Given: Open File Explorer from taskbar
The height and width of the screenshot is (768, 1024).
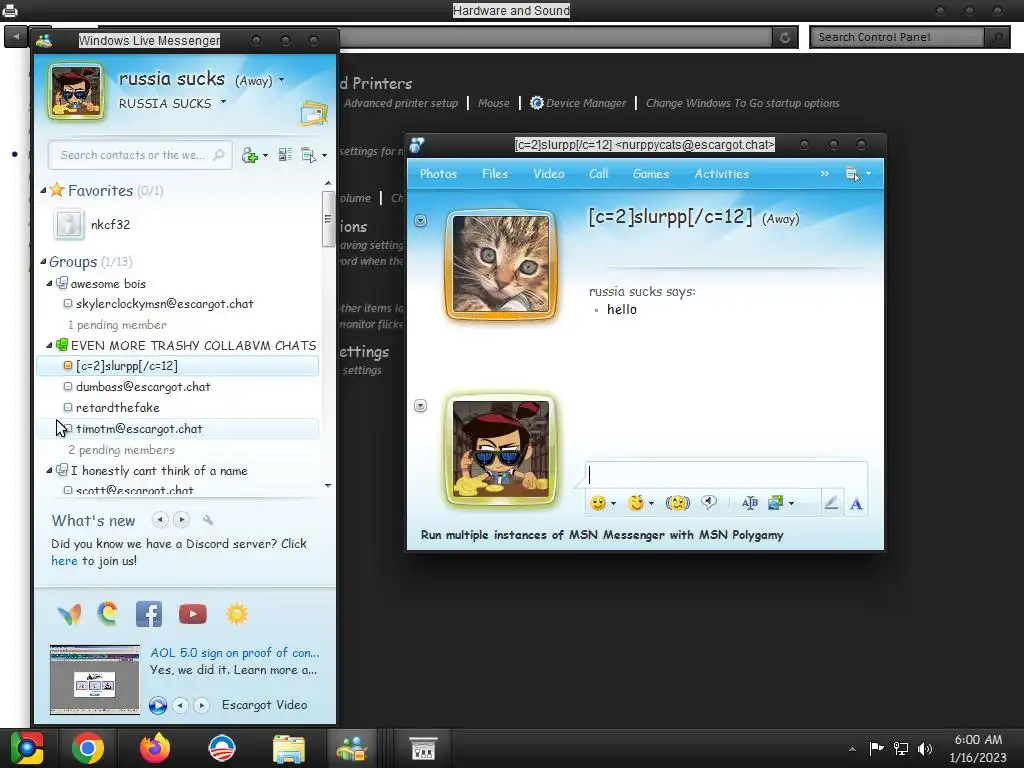Looking at the screenshot, I should [x=289, y=749].
